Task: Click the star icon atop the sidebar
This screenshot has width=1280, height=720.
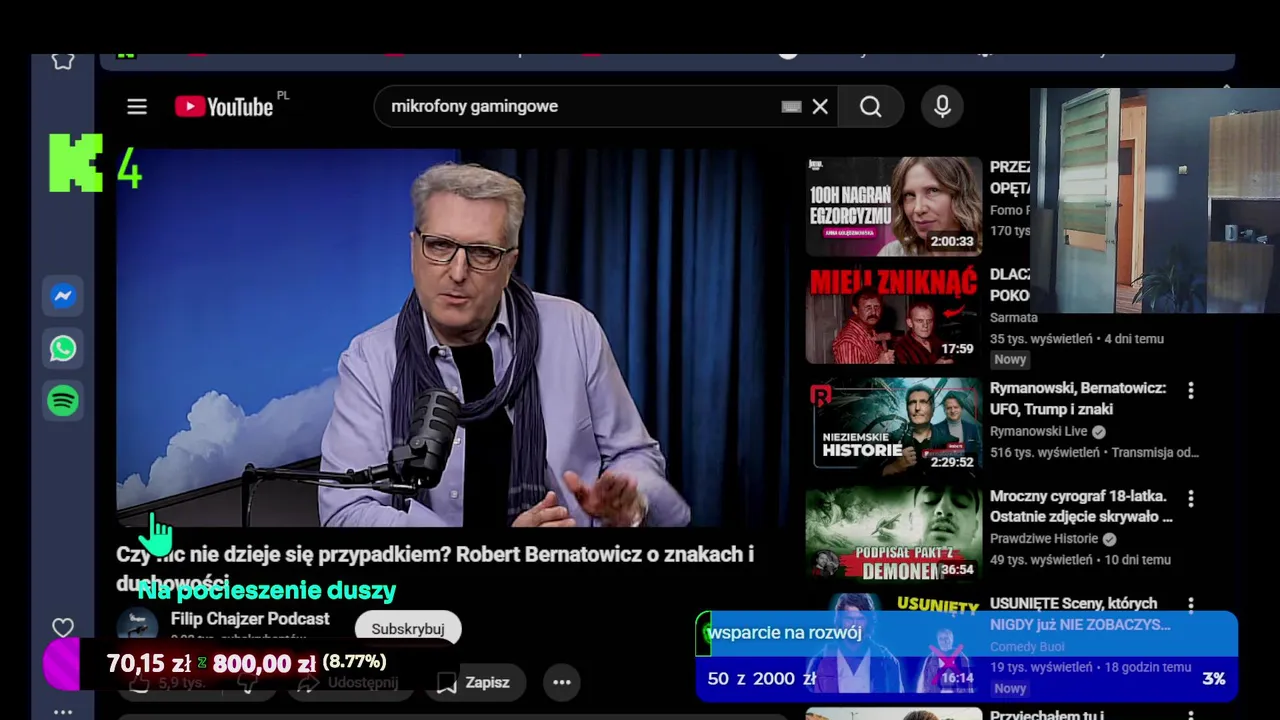Action: pyautogui.click(x=63, y=60)
